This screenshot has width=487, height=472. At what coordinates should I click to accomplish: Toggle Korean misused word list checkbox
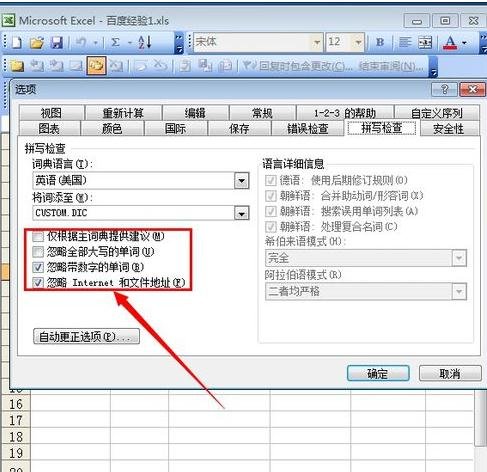point(270,211)
